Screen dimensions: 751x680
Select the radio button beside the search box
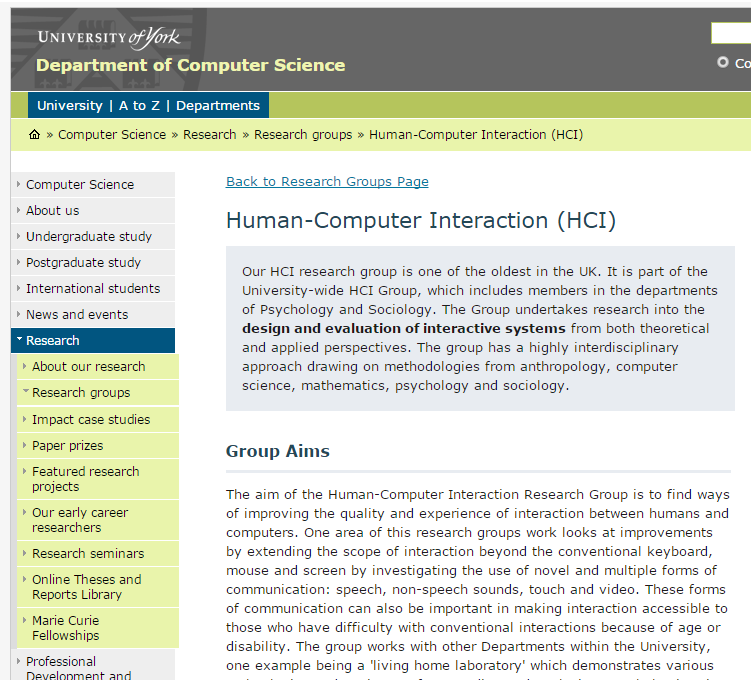723,62
